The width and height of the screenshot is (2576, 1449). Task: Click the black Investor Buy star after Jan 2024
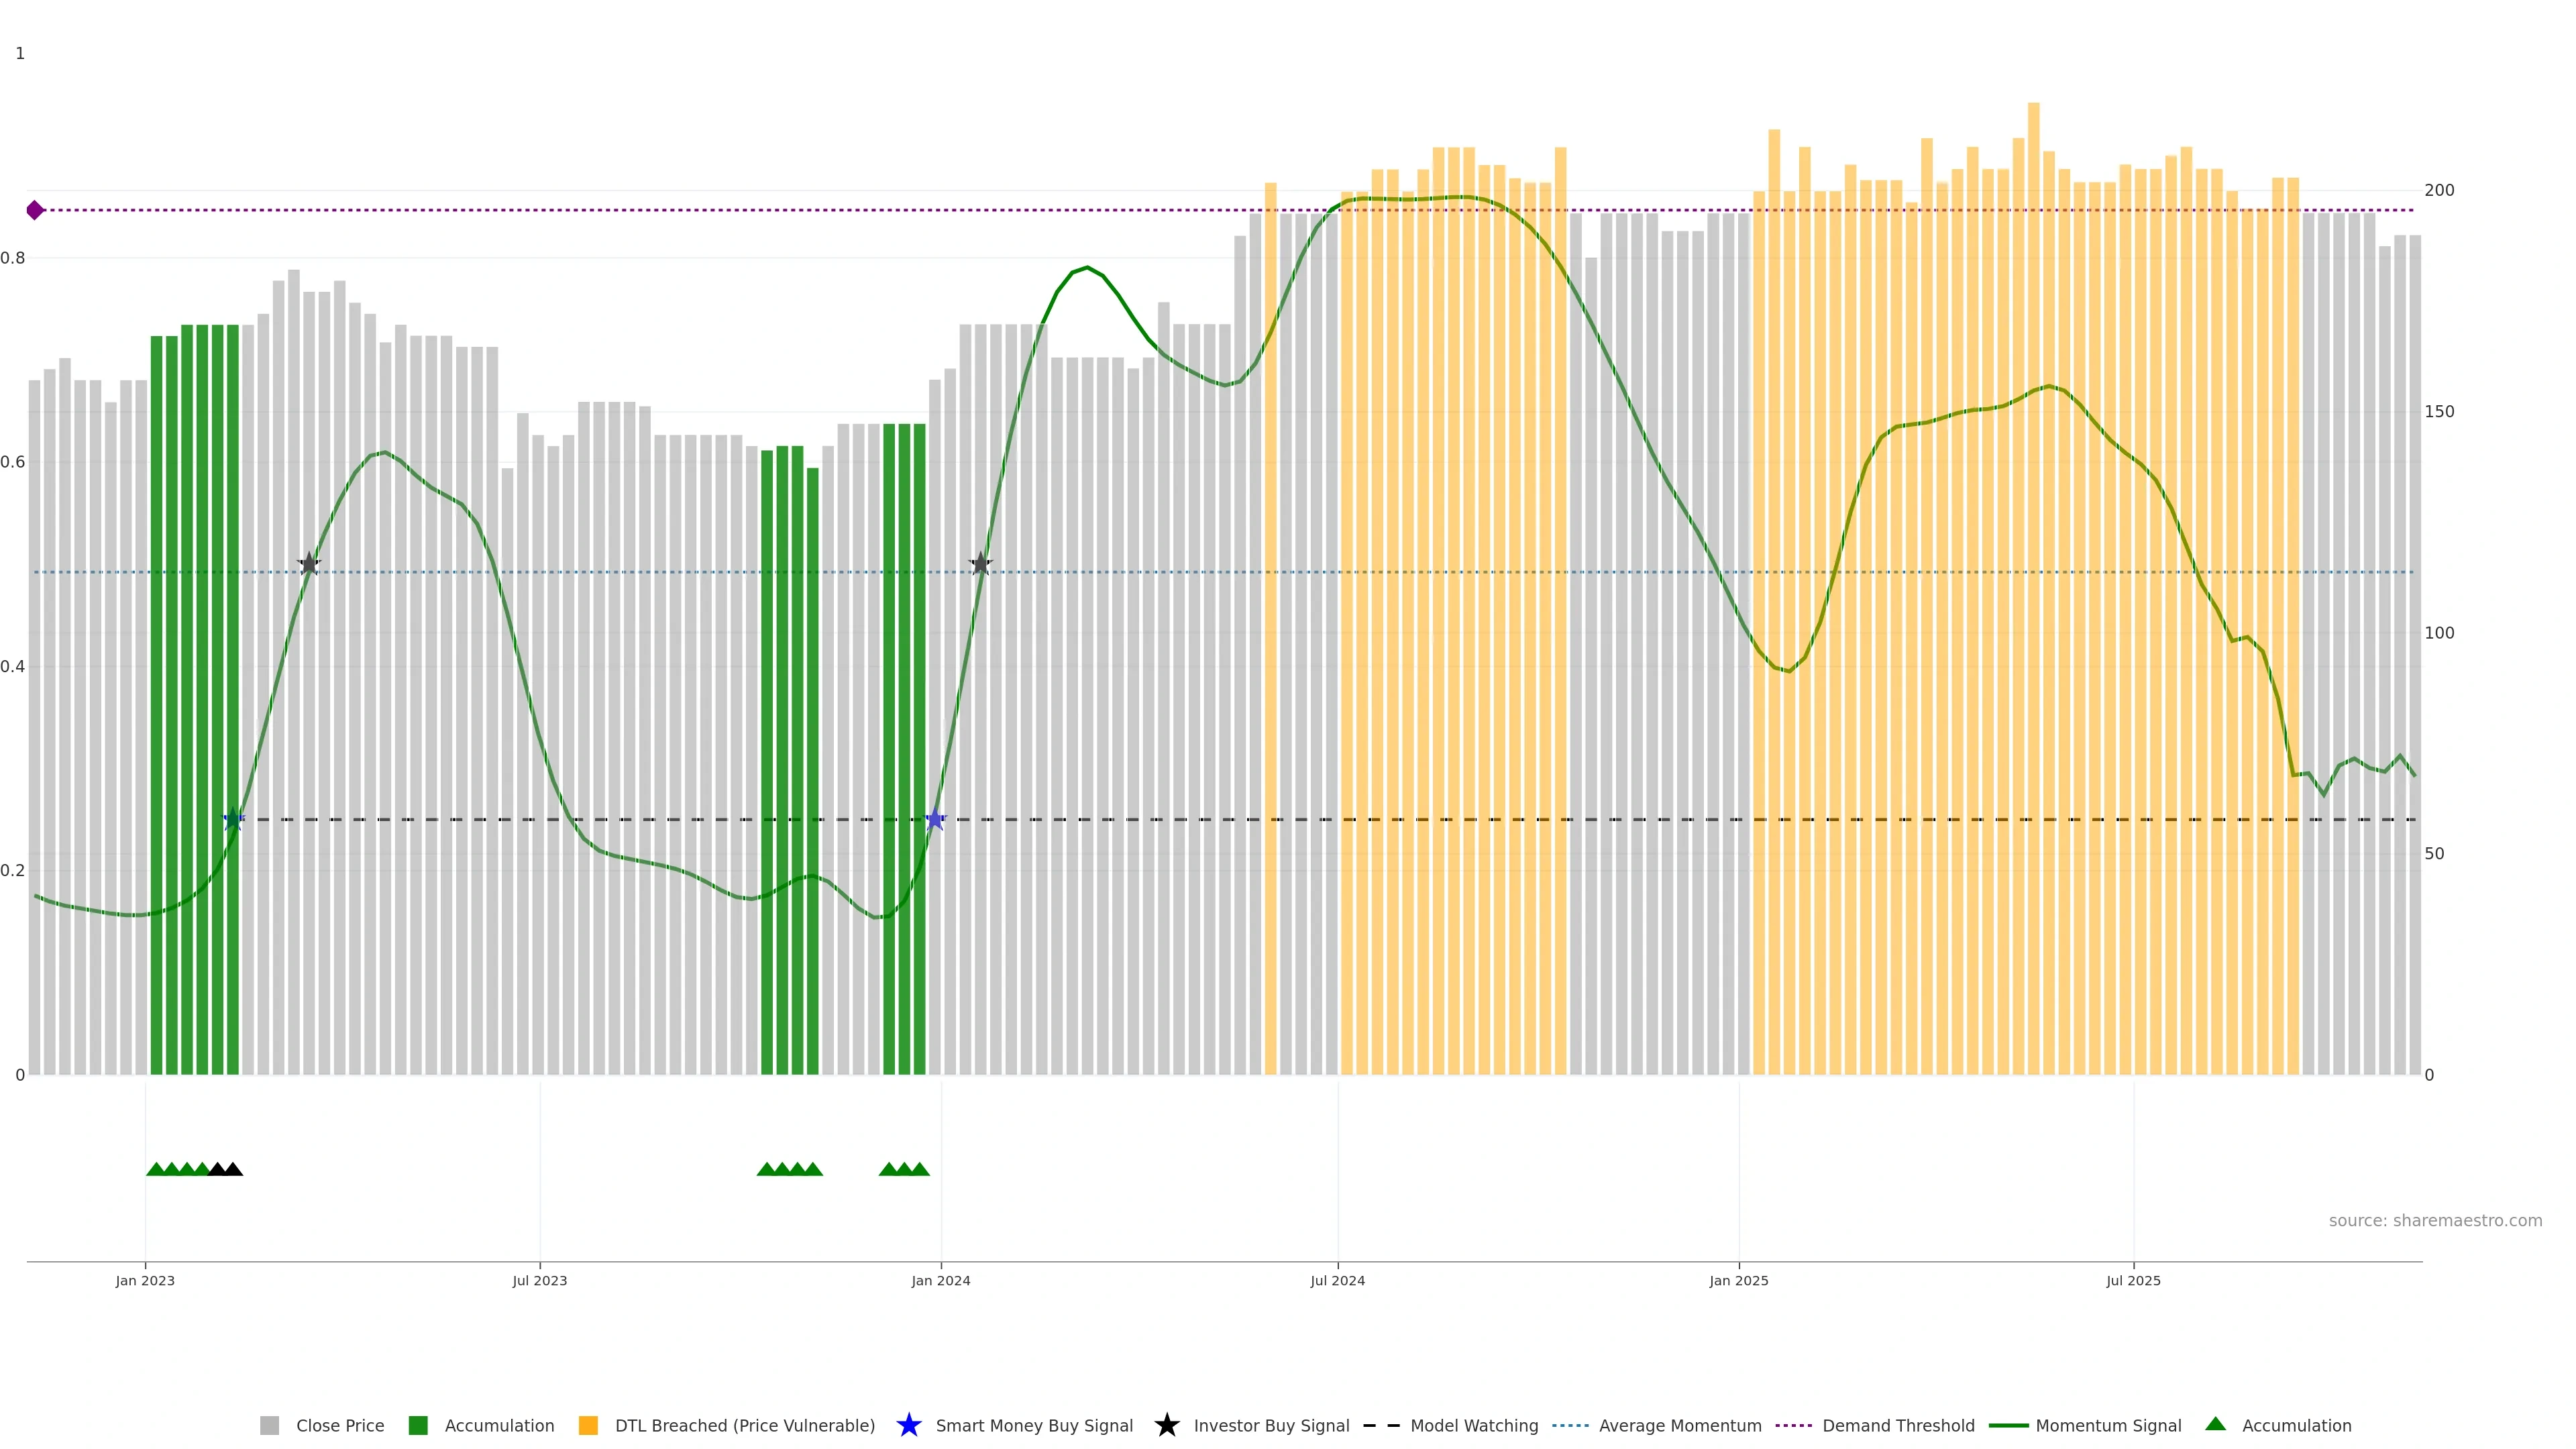(x=981, y=564)
